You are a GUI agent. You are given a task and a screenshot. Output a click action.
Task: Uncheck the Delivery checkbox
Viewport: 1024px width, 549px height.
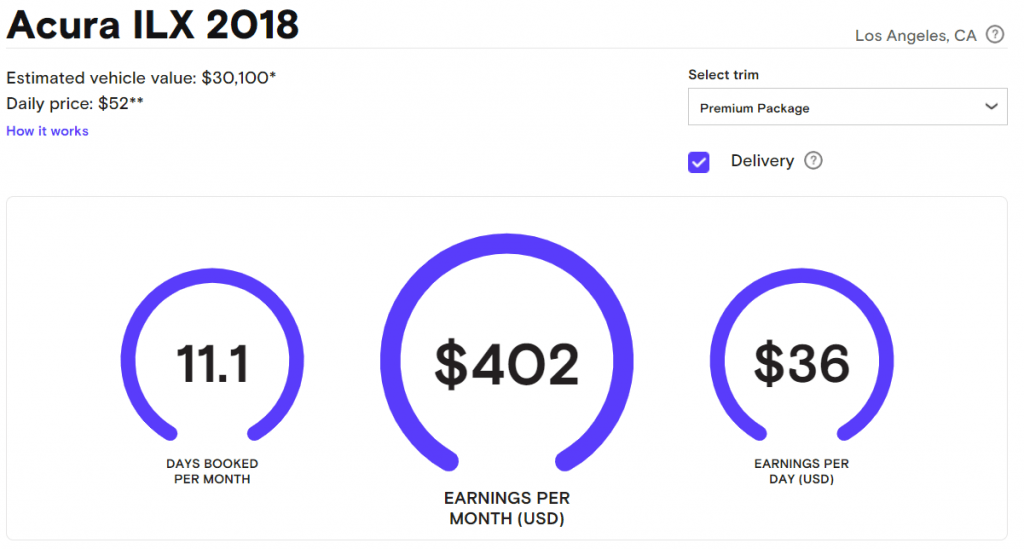click(699, 162)
